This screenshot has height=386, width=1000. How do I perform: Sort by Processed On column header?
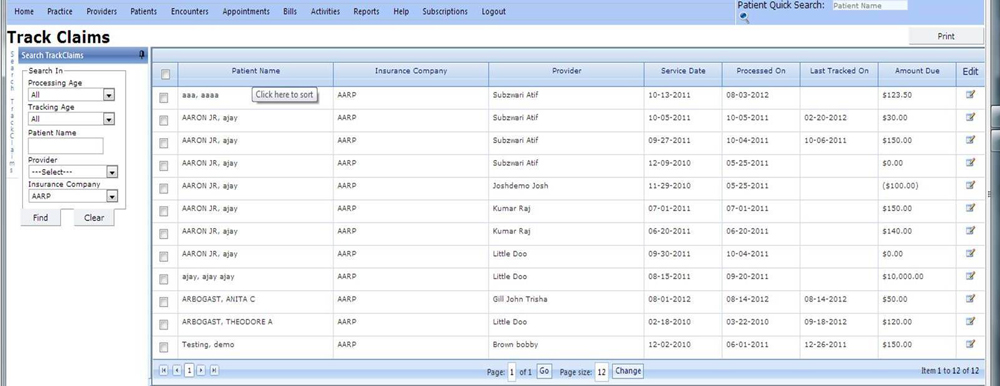click(x=761, y=71)
